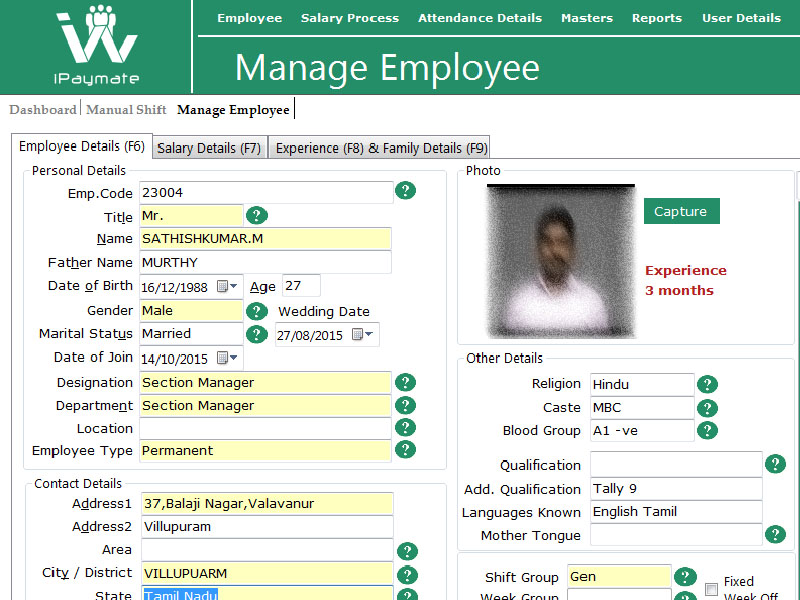Click the Father Name input field
This screenshot has width=800, height=600.
(x=264, y=262)
